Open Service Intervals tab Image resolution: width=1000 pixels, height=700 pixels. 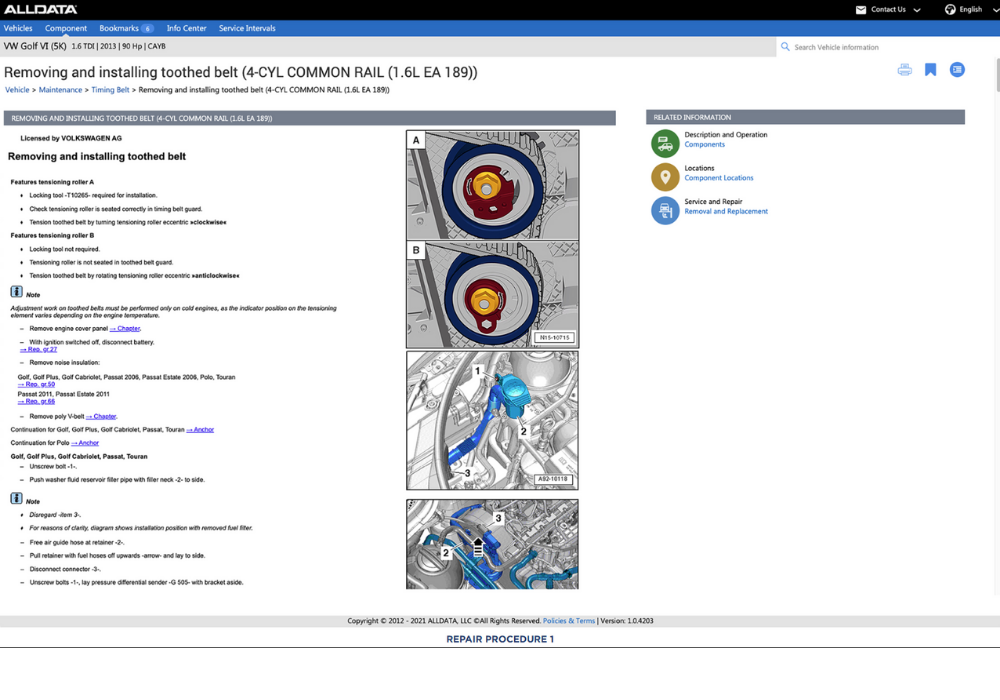click(247, 28)
